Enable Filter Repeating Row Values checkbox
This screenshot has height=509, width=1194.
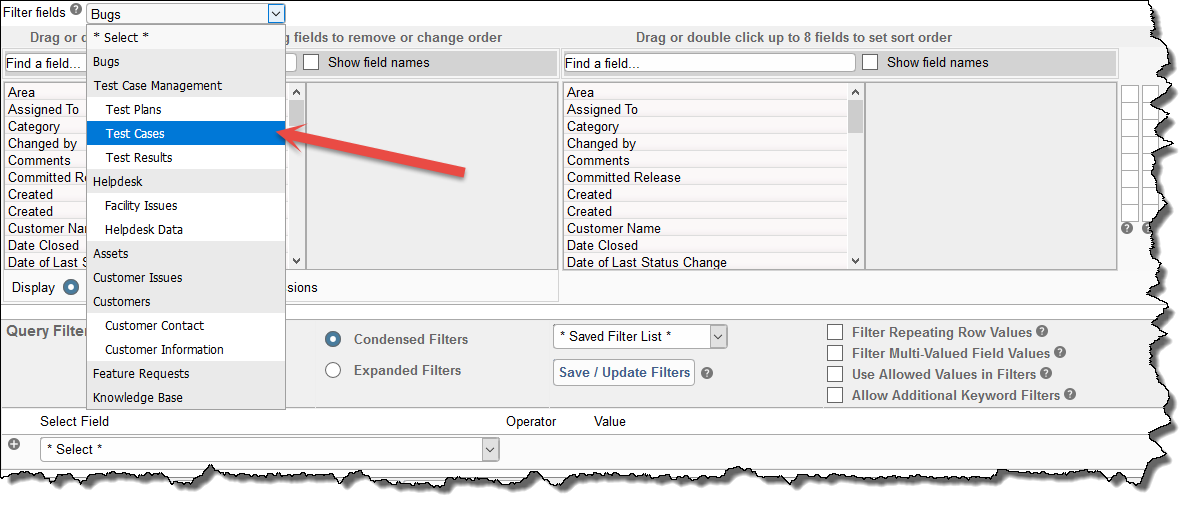[x=835, y=332]
